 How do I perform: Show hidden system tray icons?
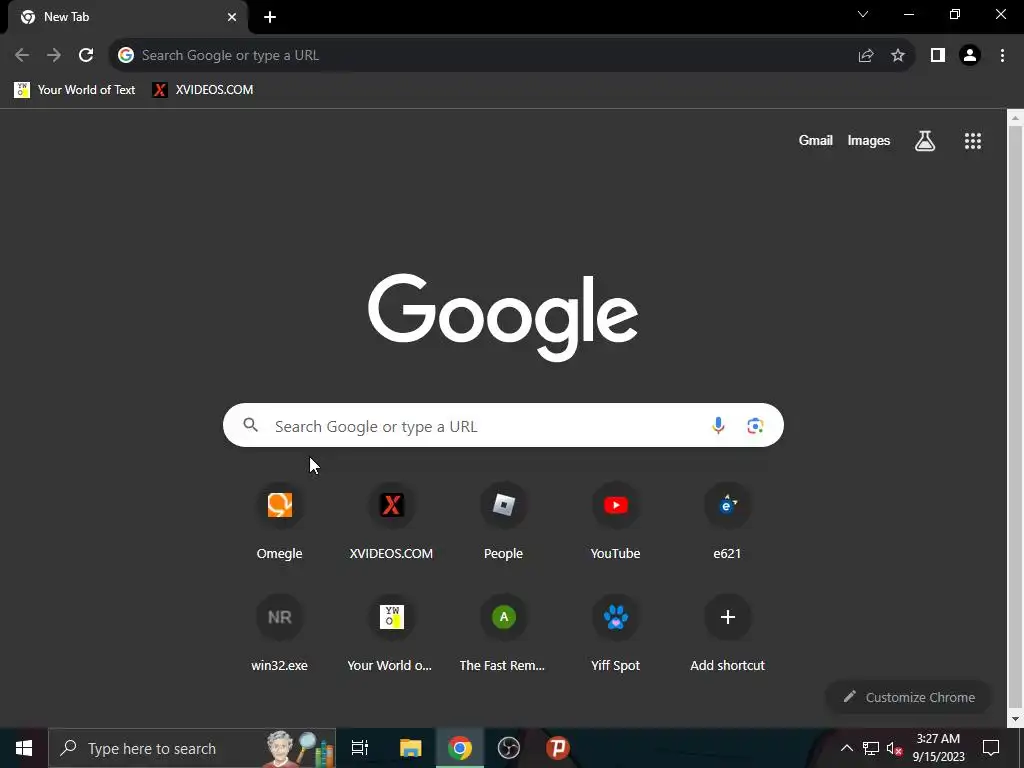pos(846,748)
